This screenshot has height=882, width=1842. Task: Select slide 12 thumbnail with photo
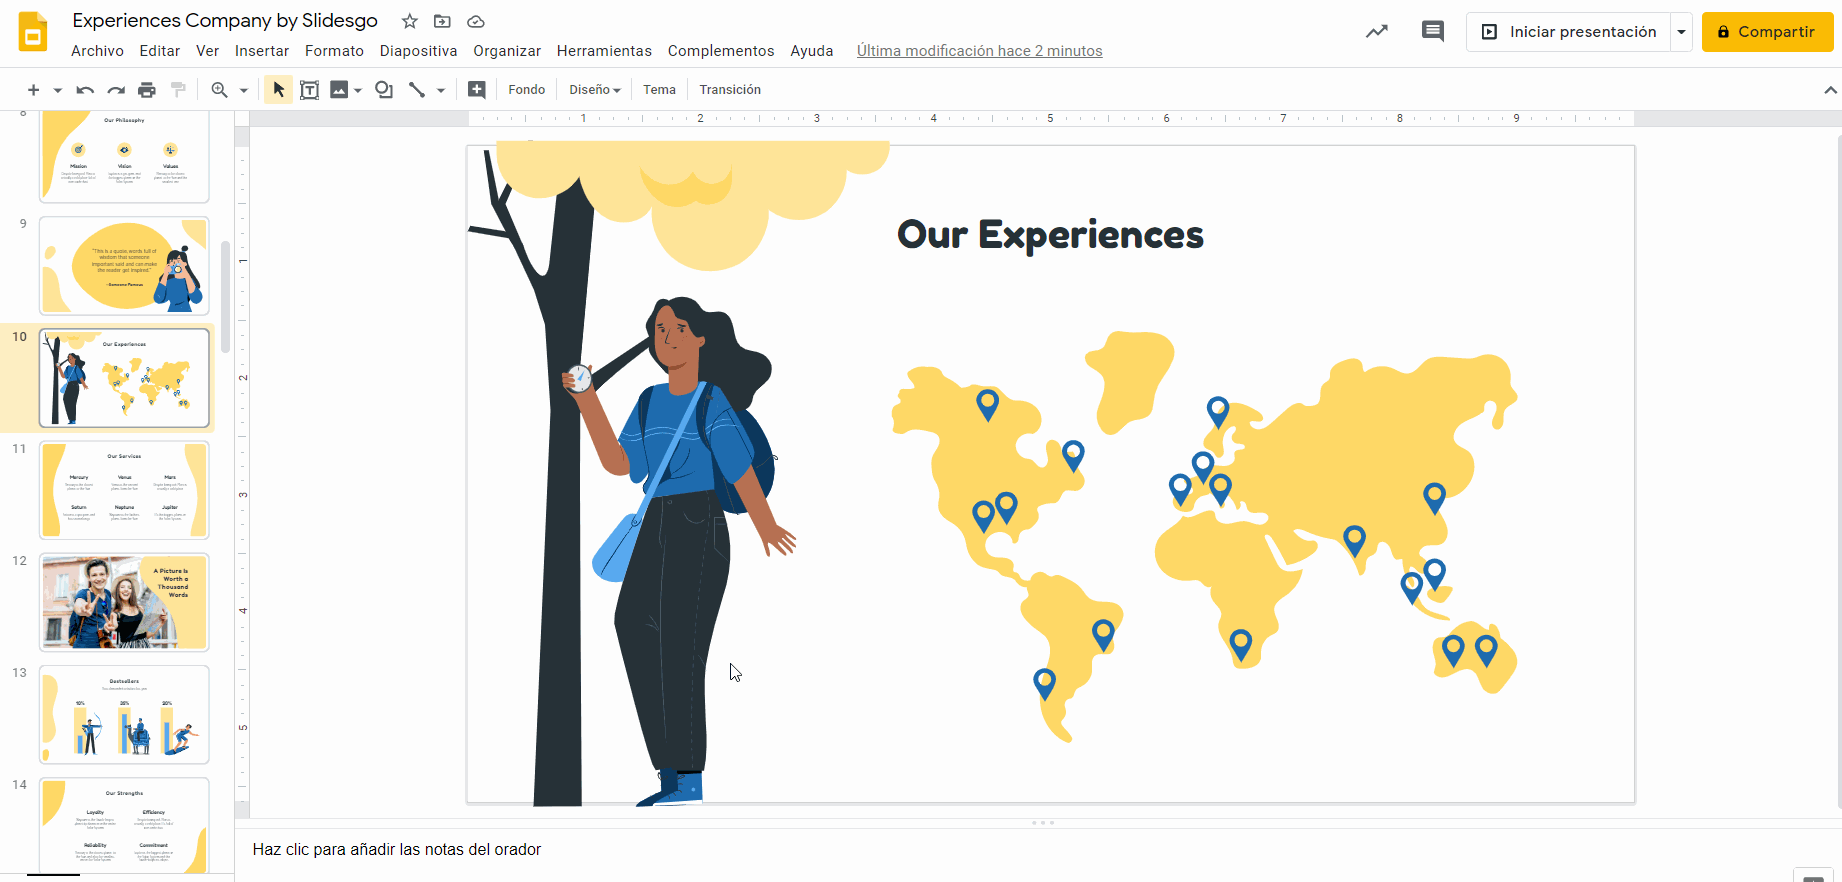point(125,602)
